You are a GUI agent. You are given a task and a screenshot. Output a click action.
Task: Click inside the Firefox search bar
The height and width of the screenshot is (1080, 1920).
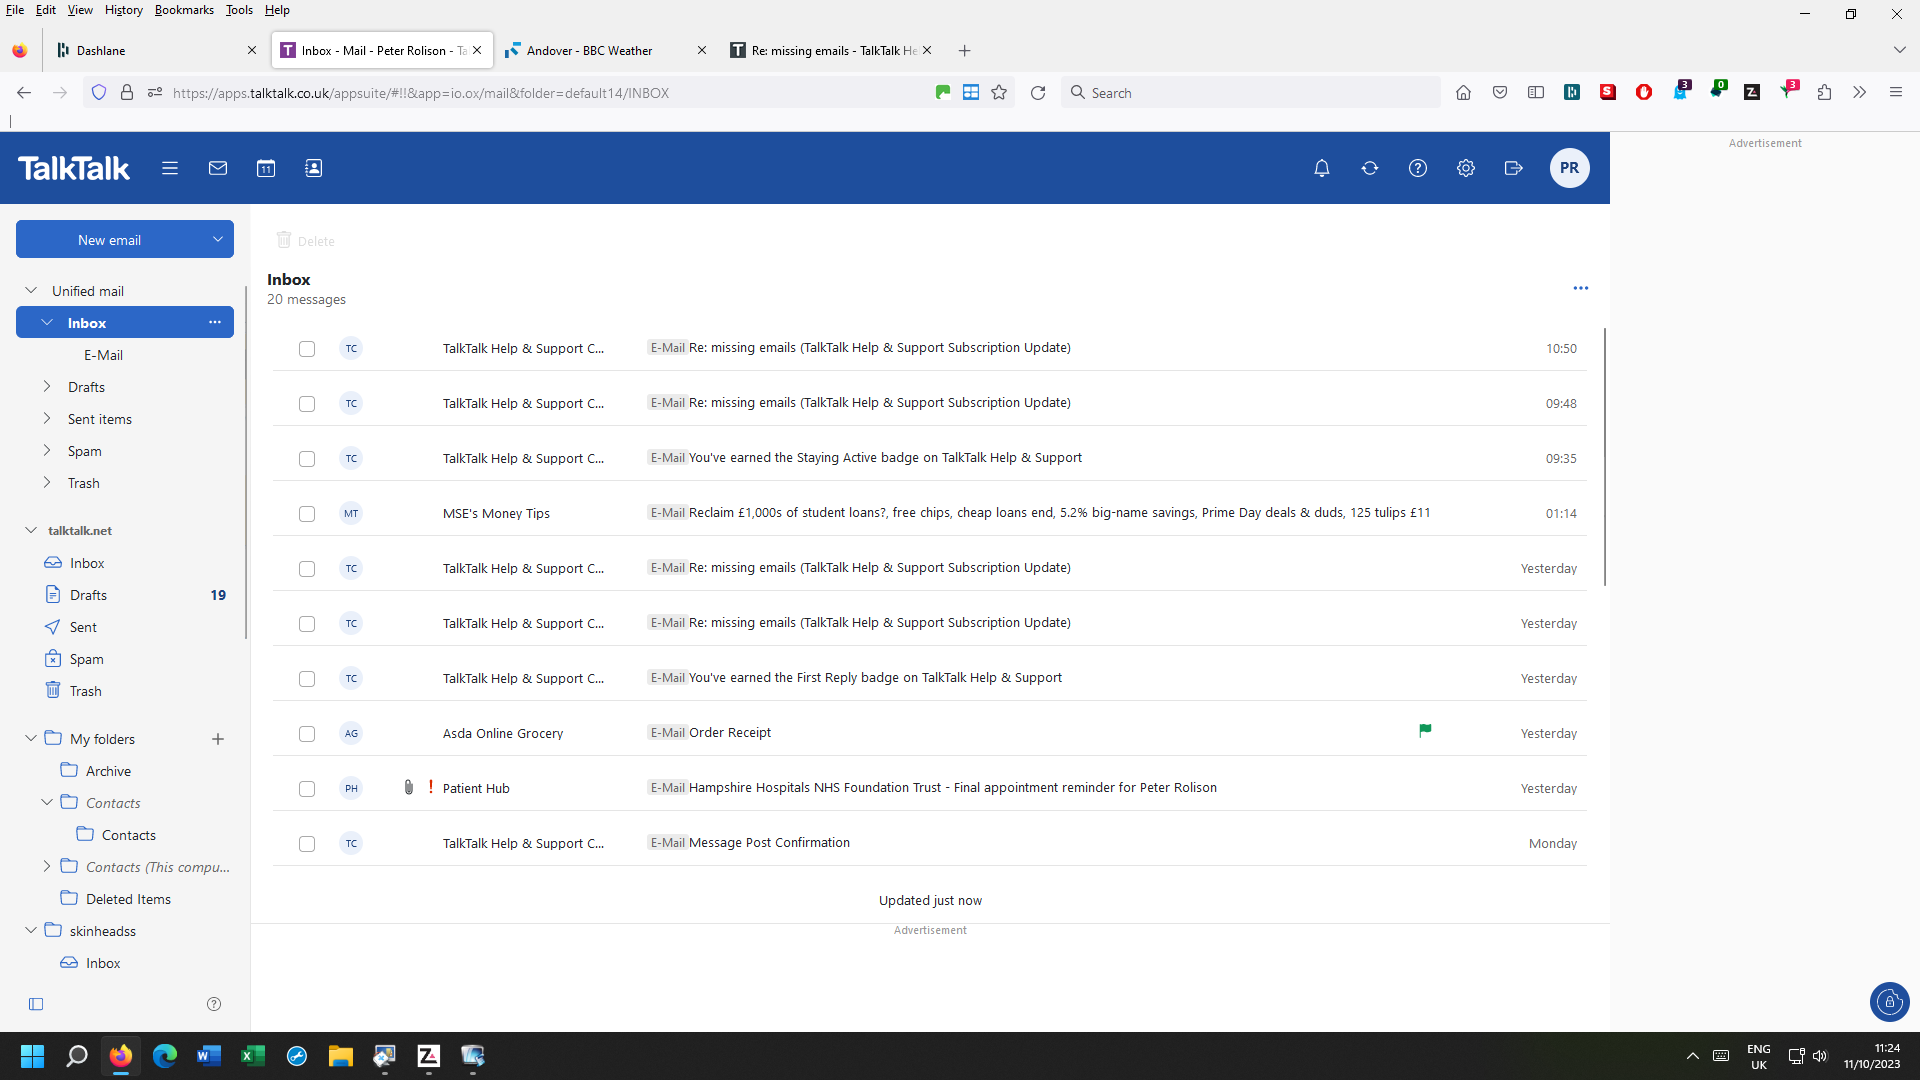1200,92
